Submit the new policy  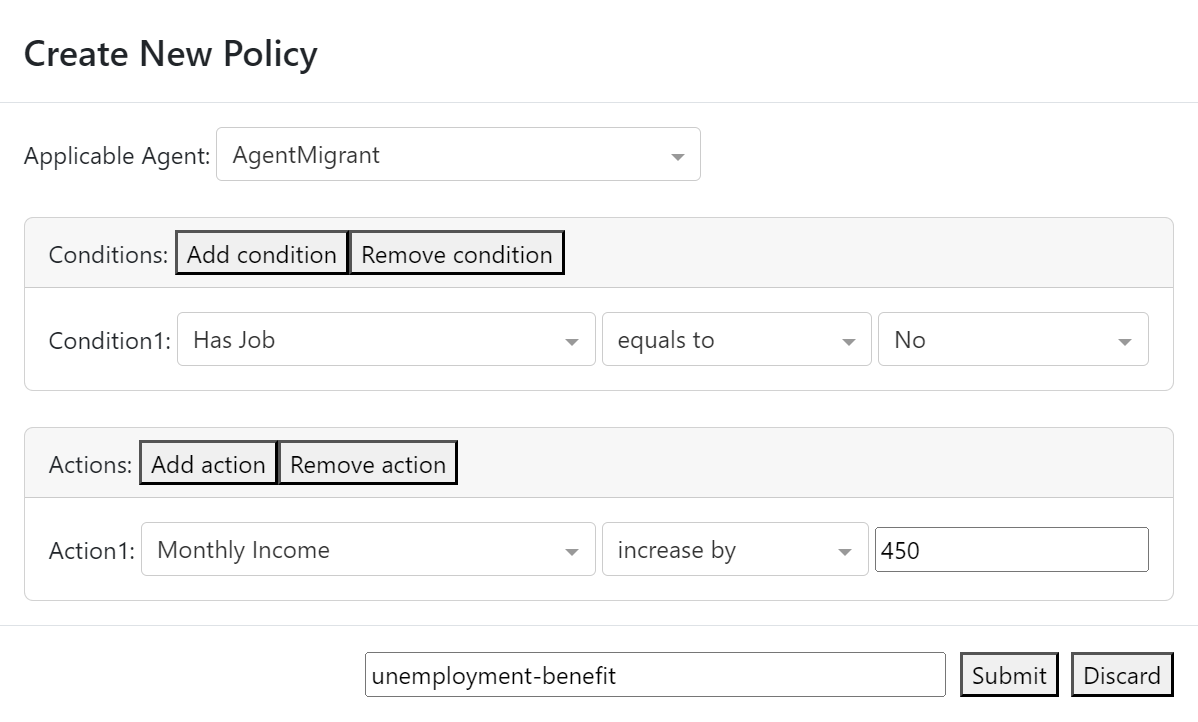(x=1008, y=676)
